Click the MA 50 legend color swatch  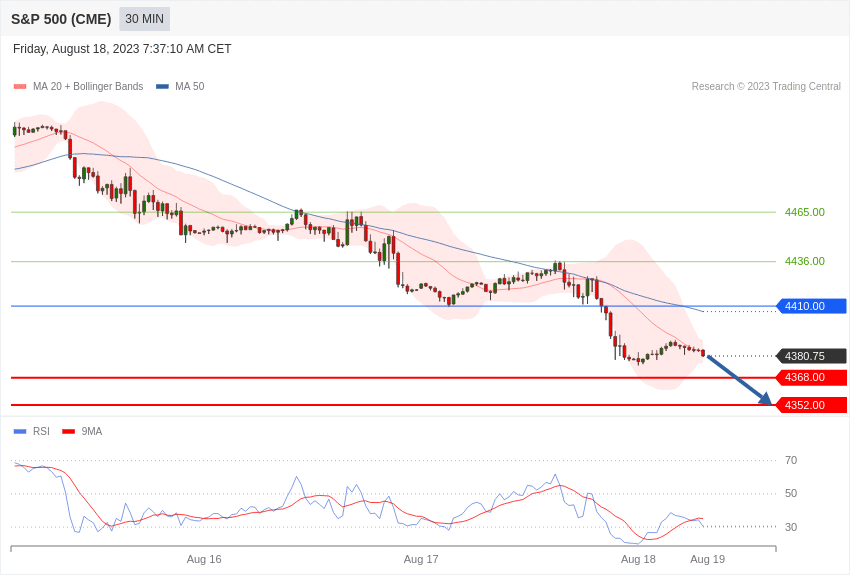point(162,86)
